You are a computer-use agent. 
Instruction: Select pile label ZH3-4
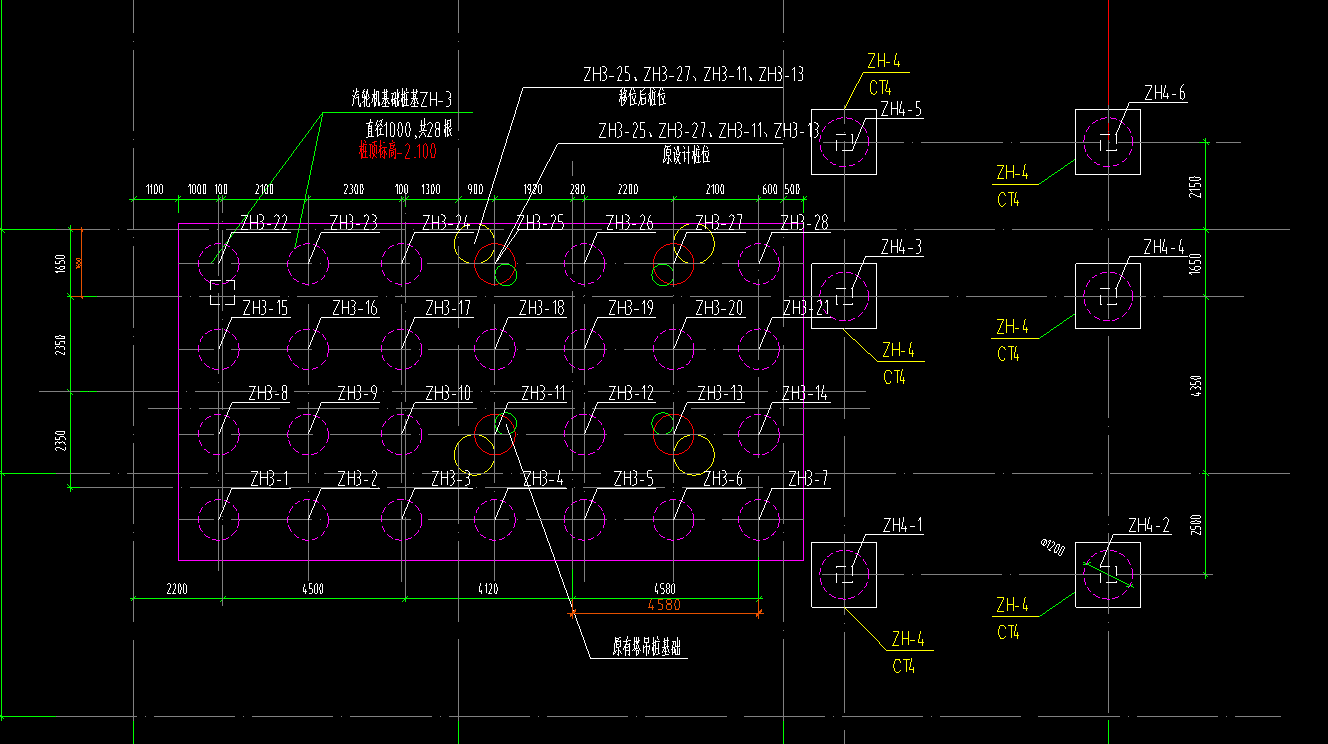[x=543, y=479]
